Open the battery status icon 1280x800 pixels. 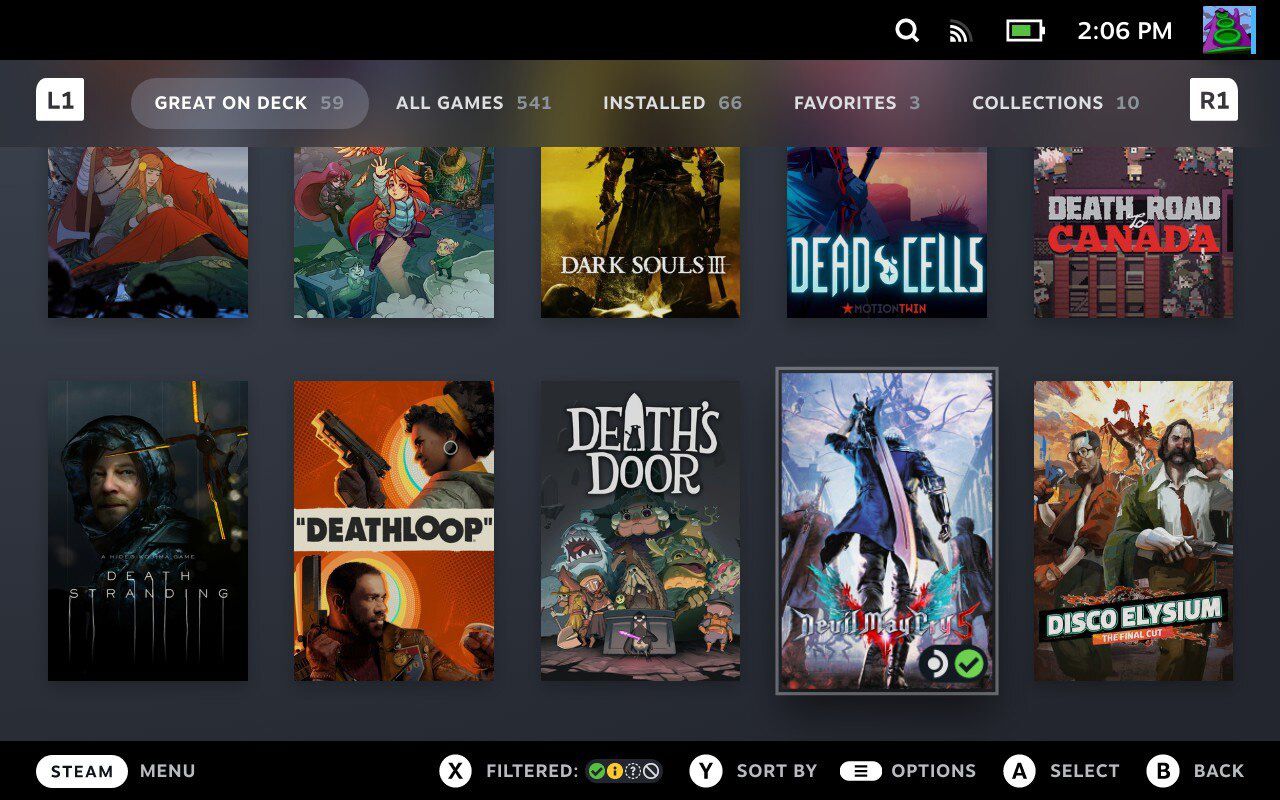pyautogui.click(x=1025, y=31)
